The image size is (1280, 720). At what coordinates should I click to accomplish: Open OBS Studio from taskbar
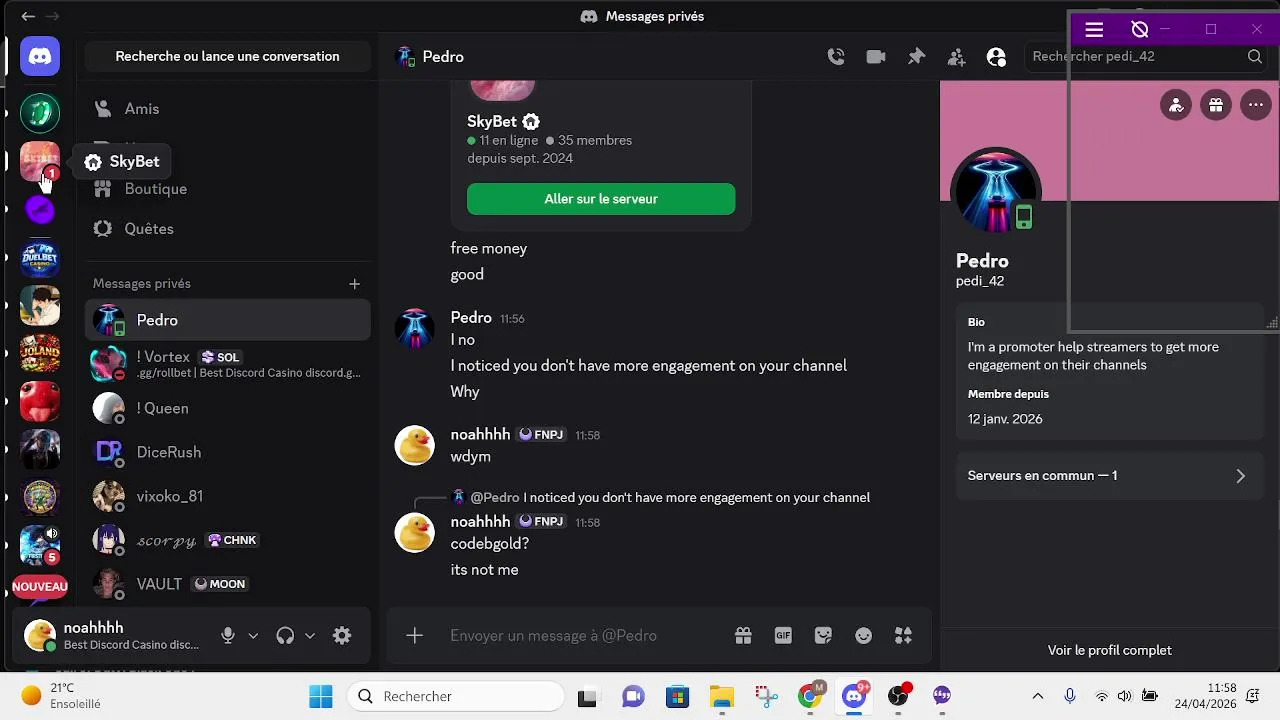898,696
